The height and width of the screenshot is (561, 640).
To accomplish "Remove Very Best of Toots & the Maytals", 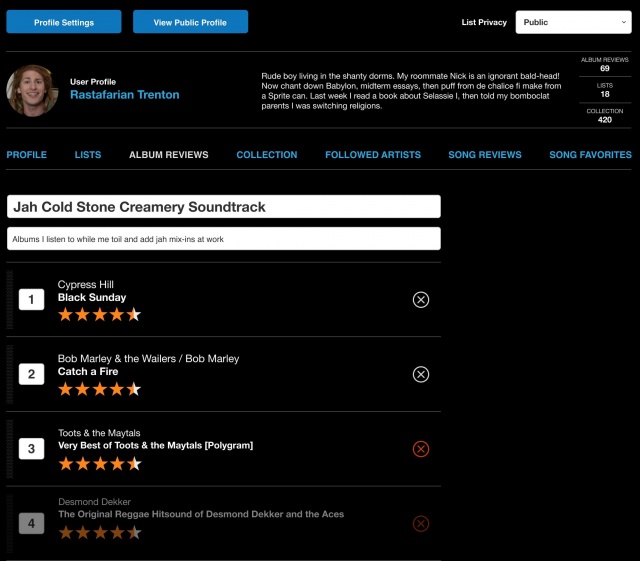I will 420,449.
